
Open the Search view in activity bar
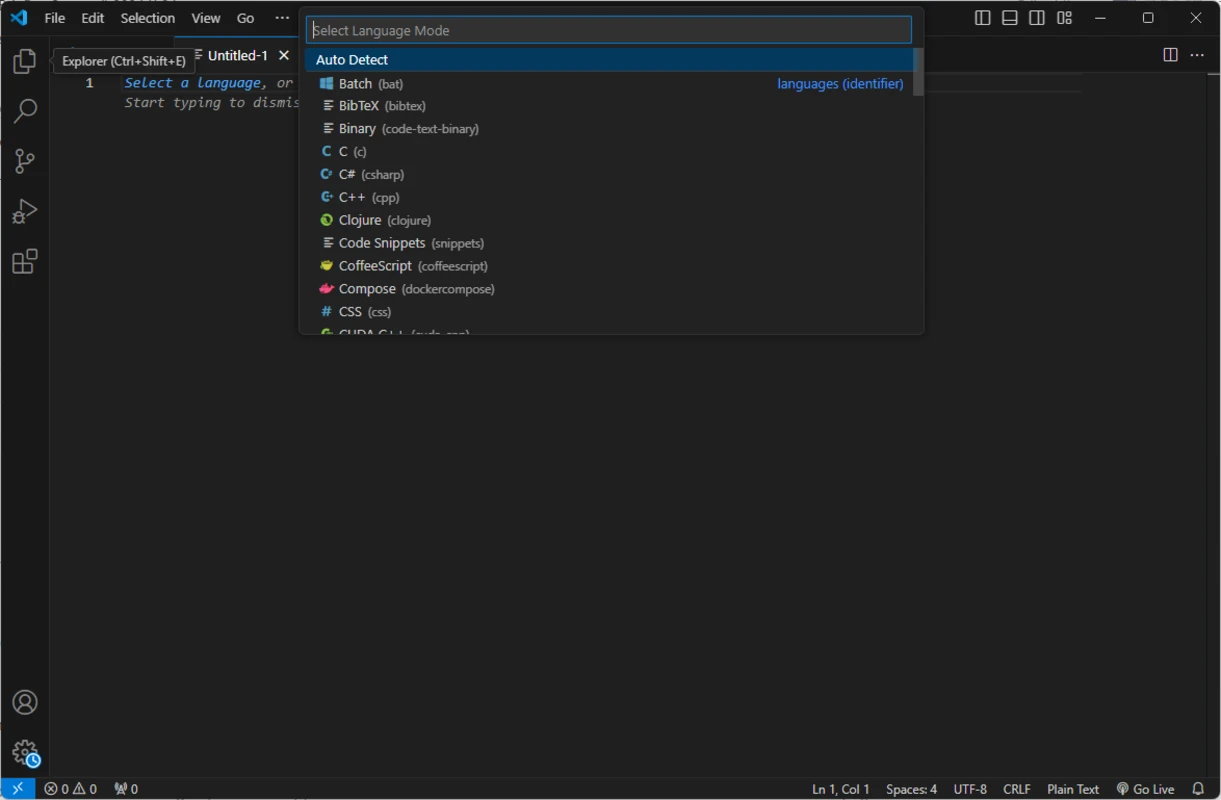click(25, 111)
